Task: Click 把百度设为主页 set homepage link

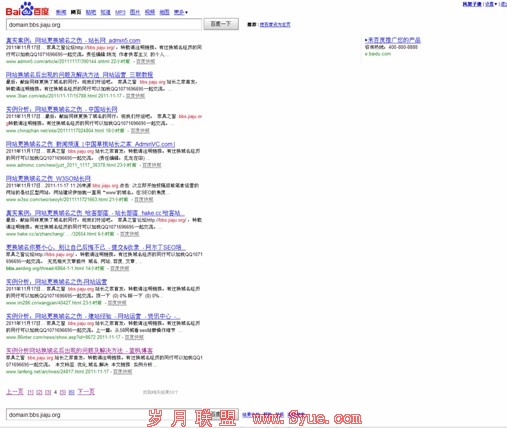Action: [275, 25]
